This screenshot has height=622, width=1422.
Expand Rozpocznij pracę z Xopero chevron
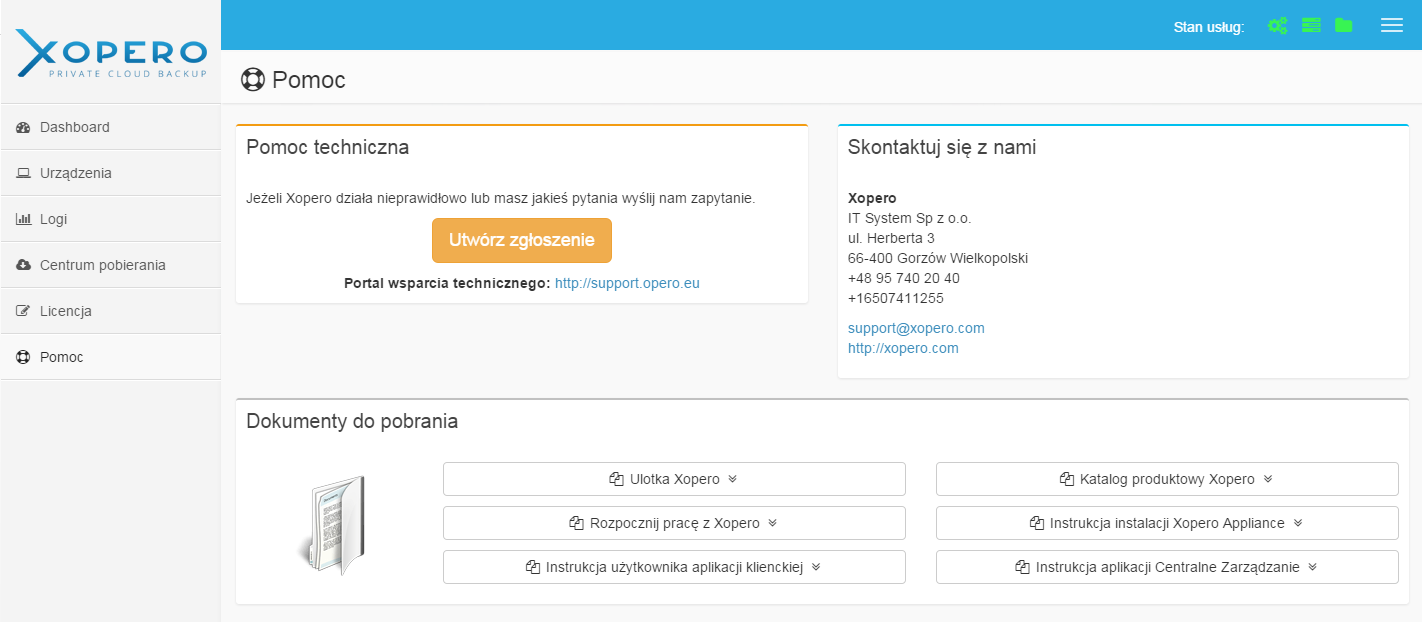772,523
